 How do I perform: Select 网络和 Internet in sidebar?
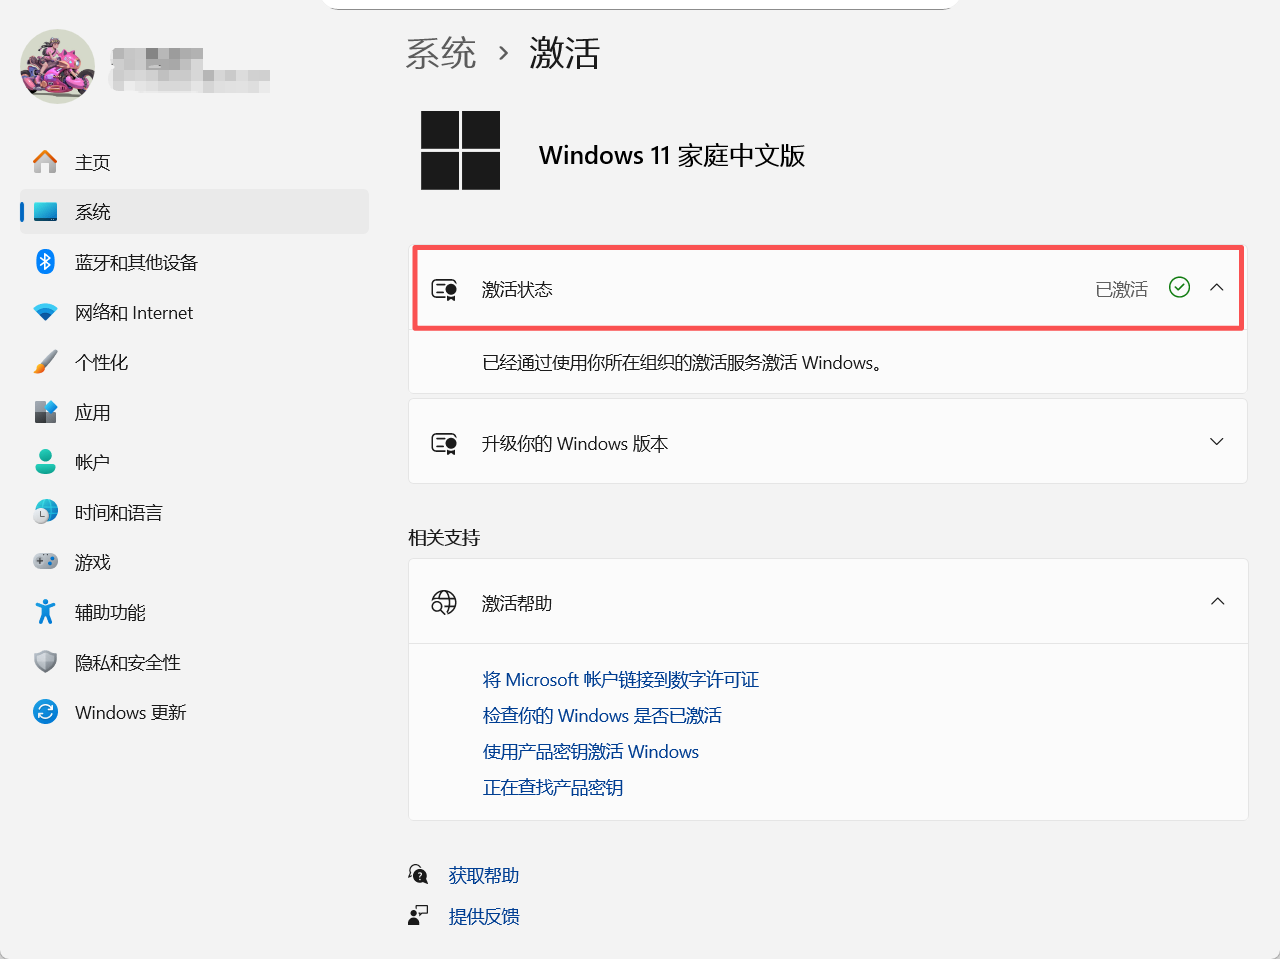133,312
